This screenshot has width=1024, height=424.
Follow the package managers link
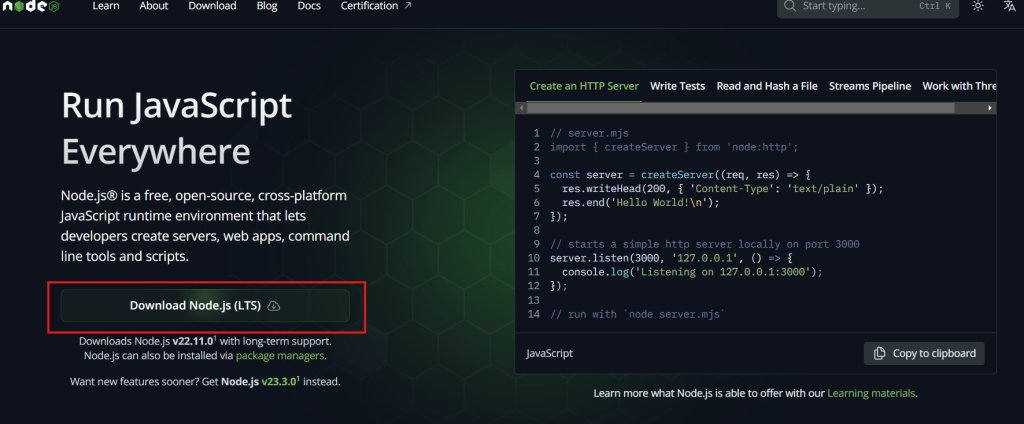click(x=290, y=355)
